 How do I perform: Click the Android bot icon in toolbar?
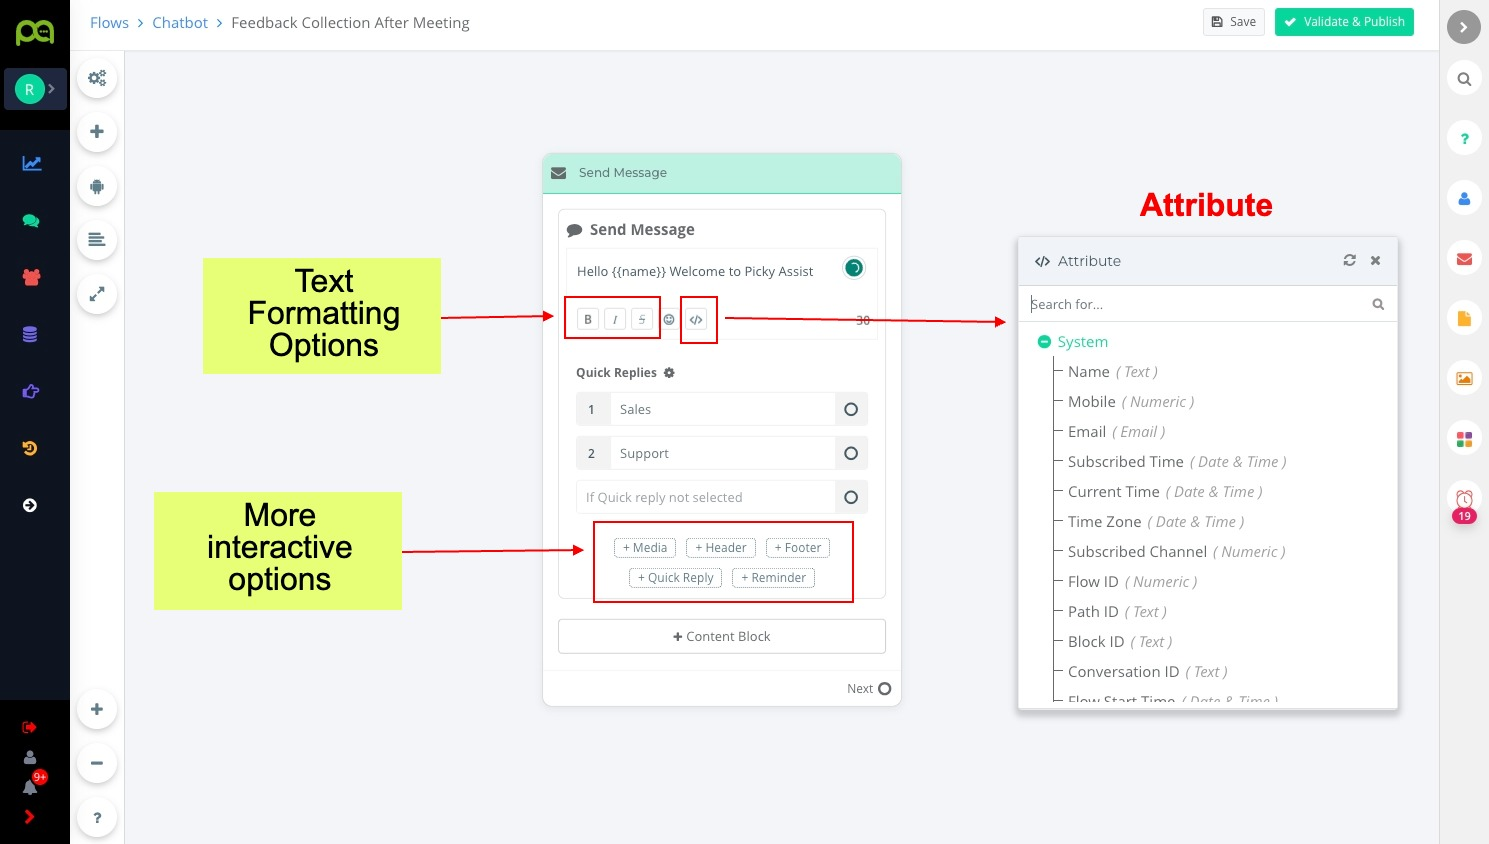pos(97,186)
